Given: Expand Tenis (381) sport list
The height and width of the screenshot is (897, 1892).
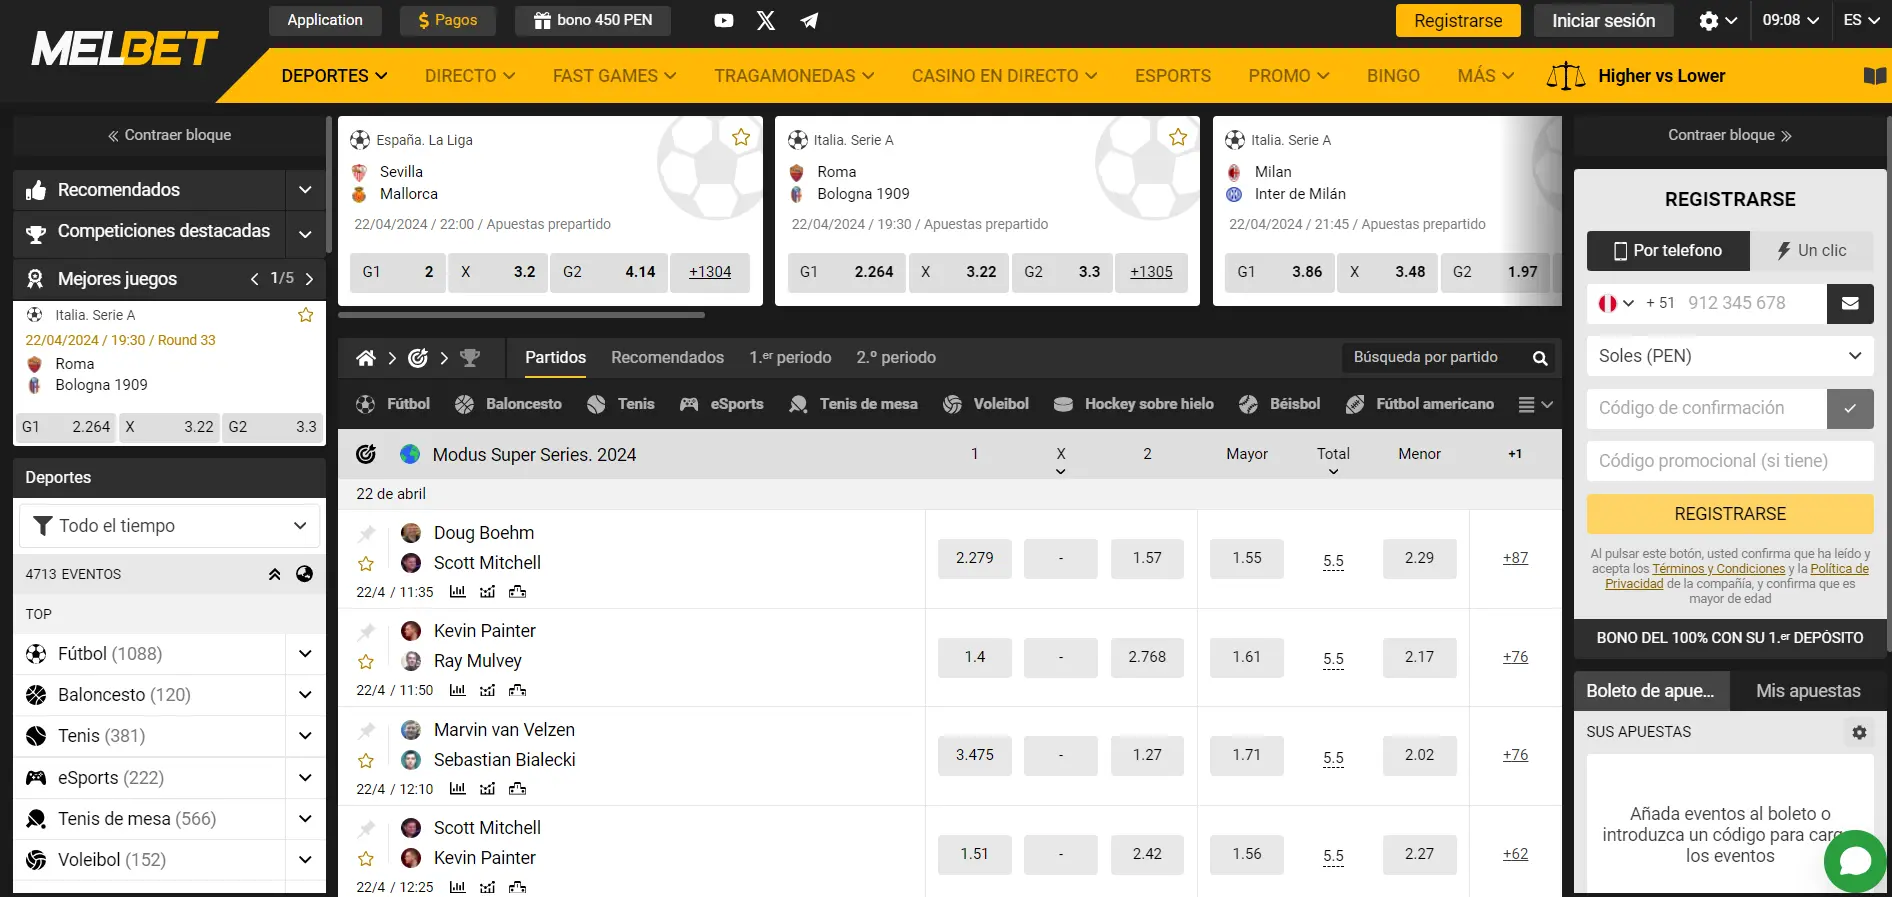Looking at the screenshot, I should [x=305, y=736].
